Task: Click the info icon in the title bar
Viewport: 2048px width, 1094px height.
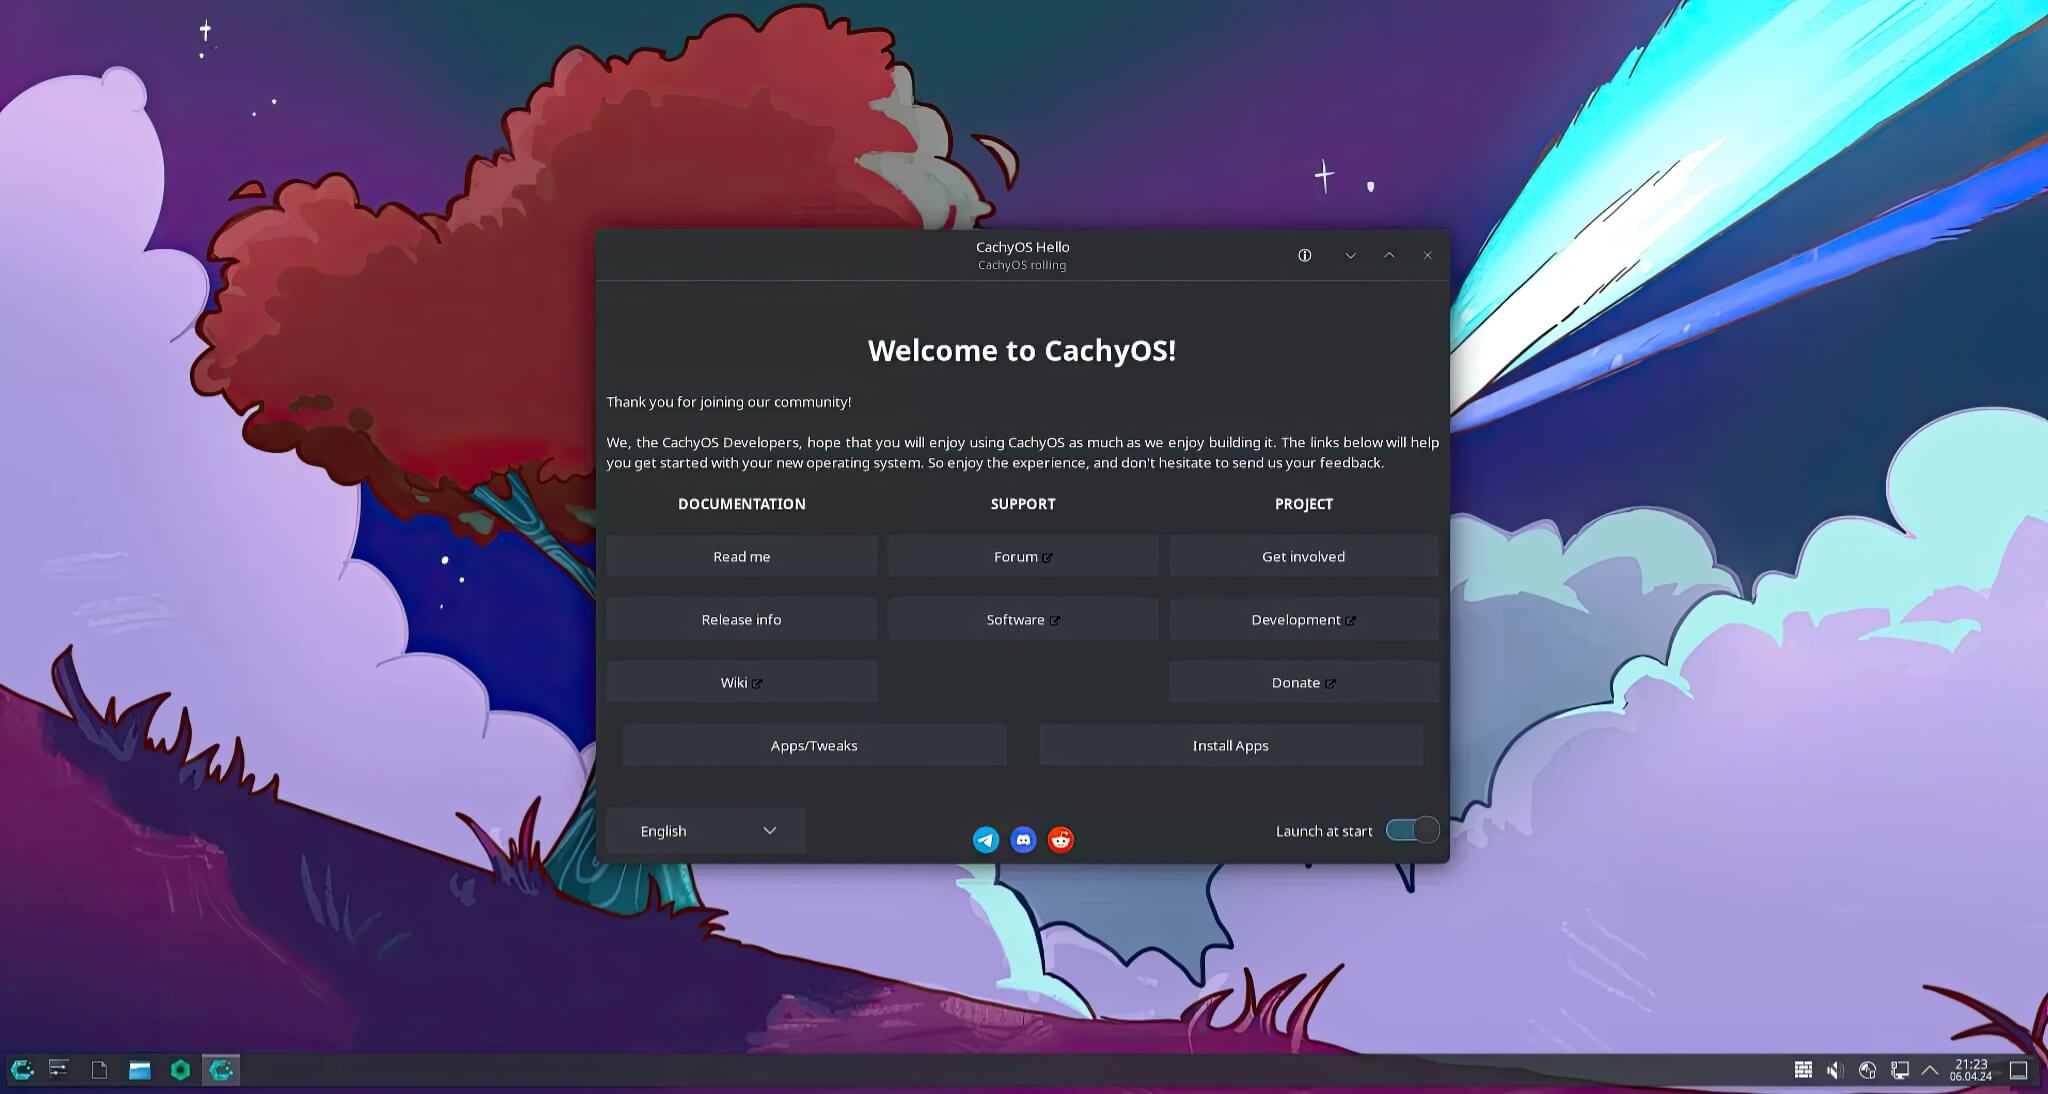Action: tap(1304, 255)
